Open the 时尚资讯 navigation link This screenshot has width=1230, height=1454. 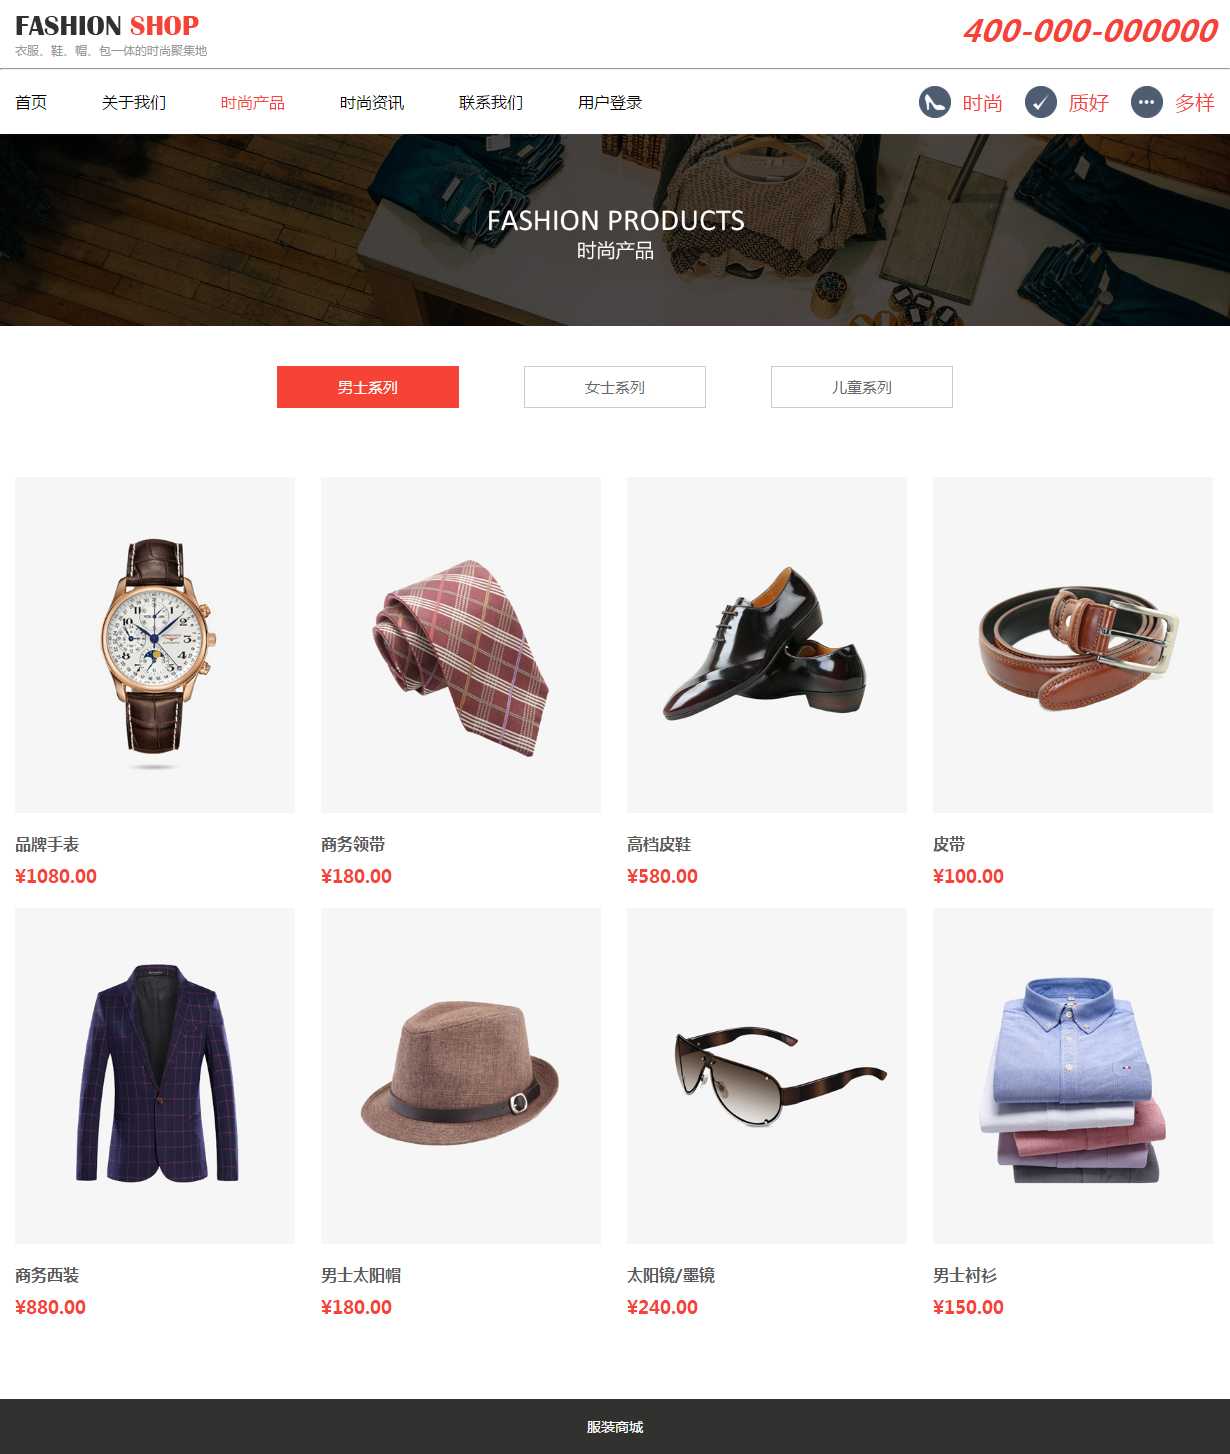coord(372,103)
